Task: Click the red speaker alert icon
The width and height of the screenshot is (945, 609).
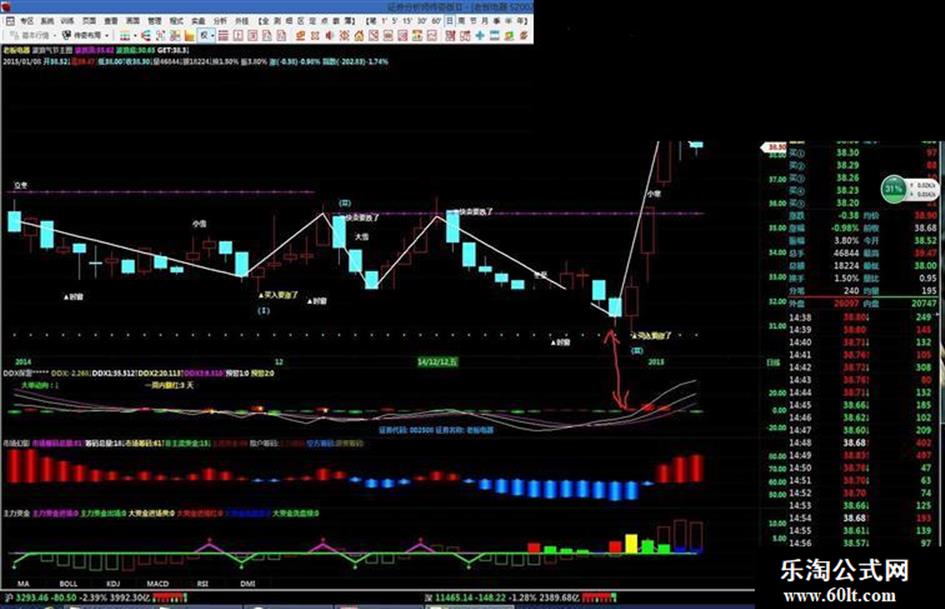Action: click(328, 36)
